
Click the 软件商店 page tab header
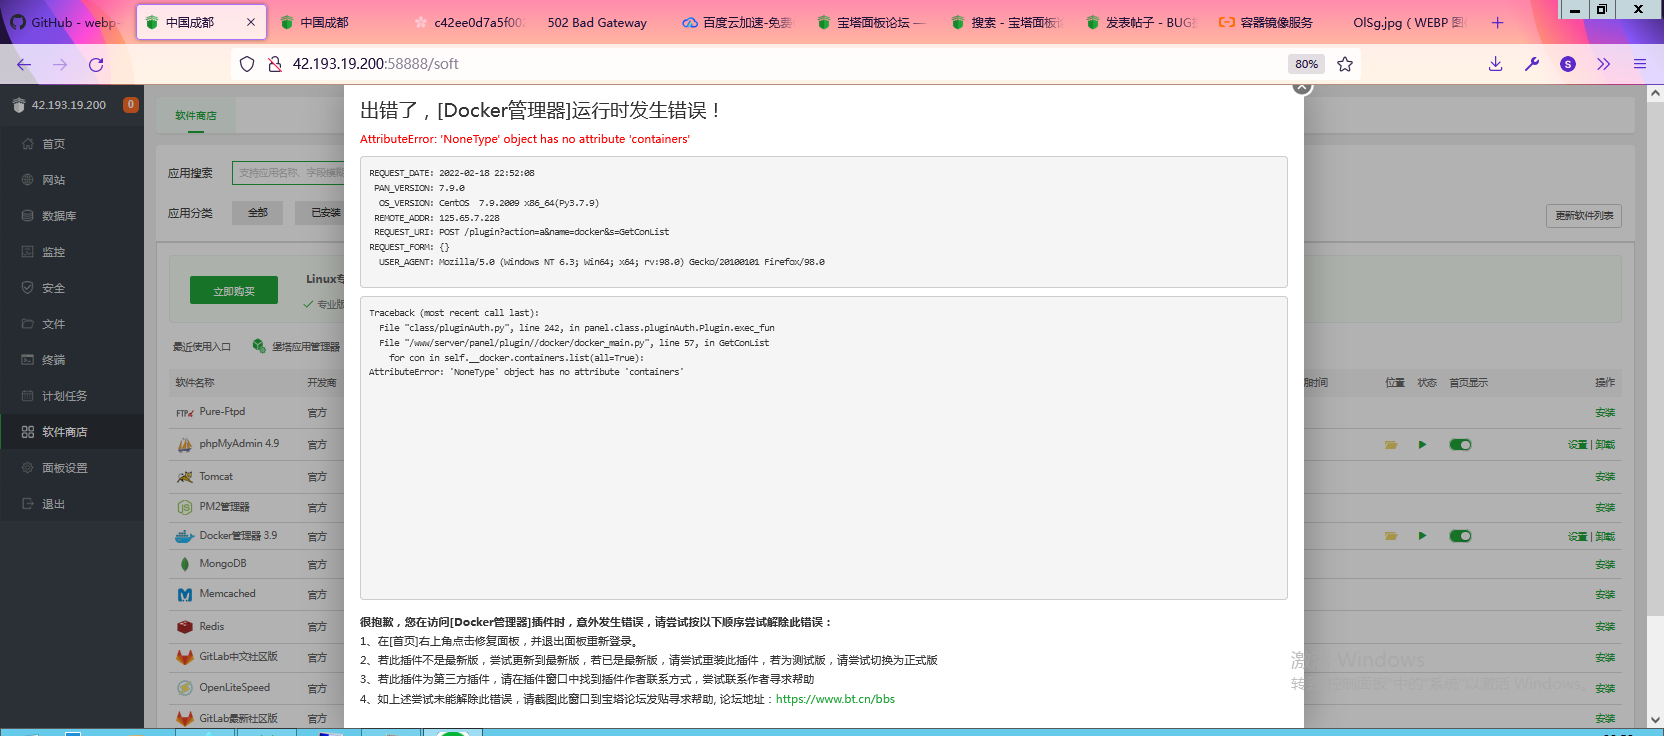(x=196, y=116)
